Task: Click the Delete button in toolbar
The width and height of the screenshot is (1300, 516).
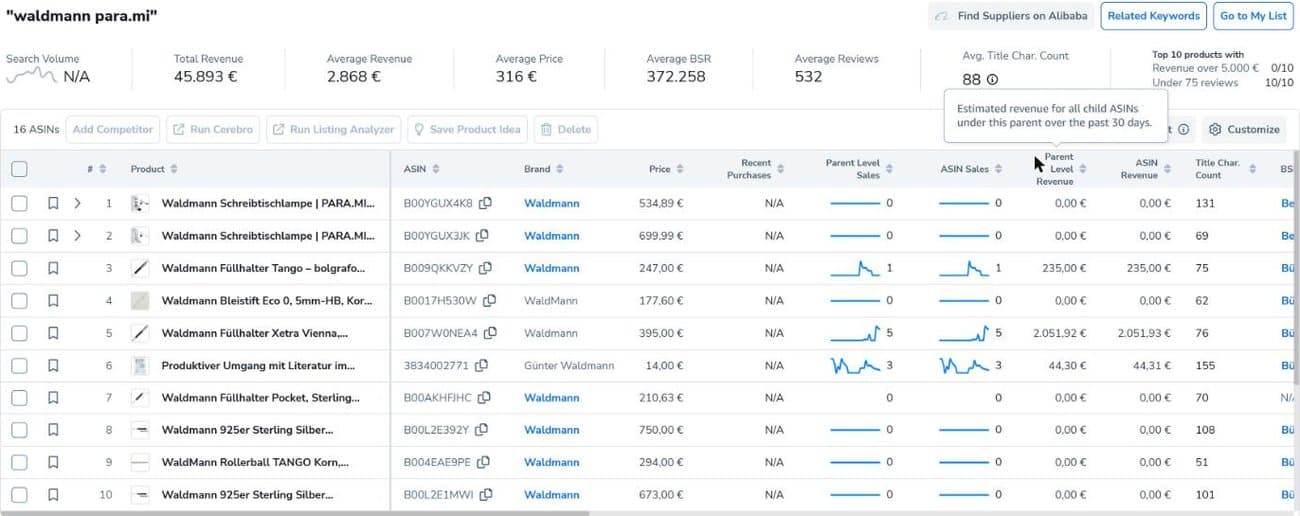Action: [x=566, y=129]
